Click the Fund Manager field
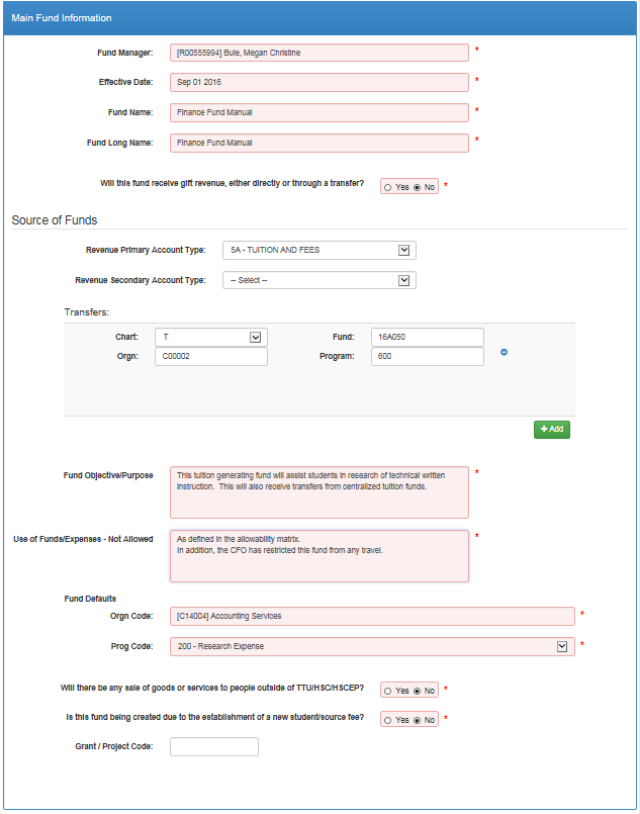640x814 pixels. point(319,52)
